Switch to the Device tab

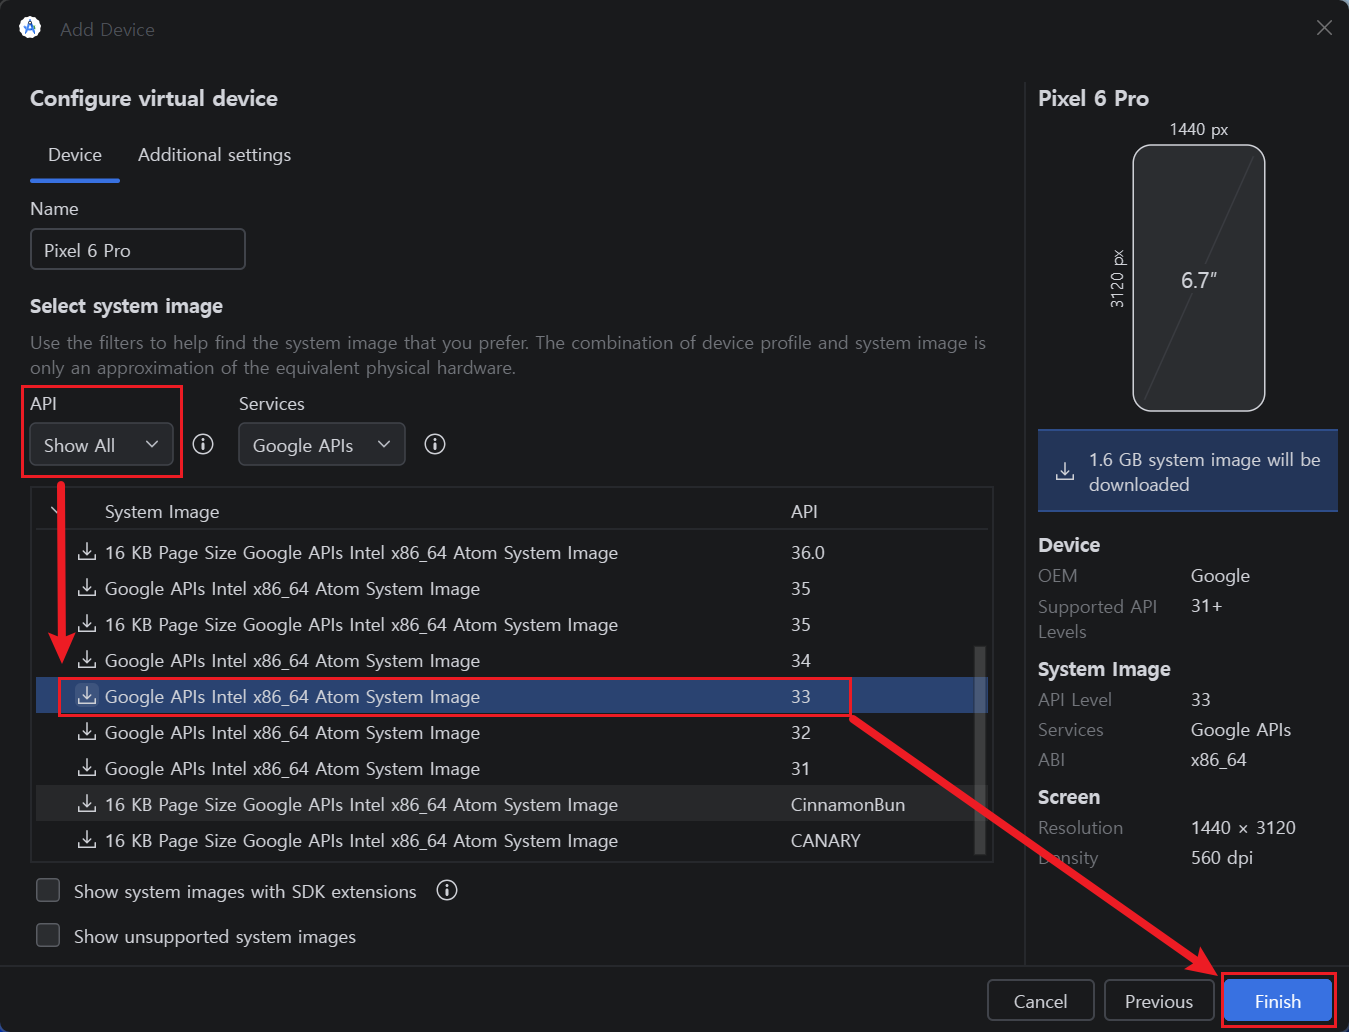(75, 155)
